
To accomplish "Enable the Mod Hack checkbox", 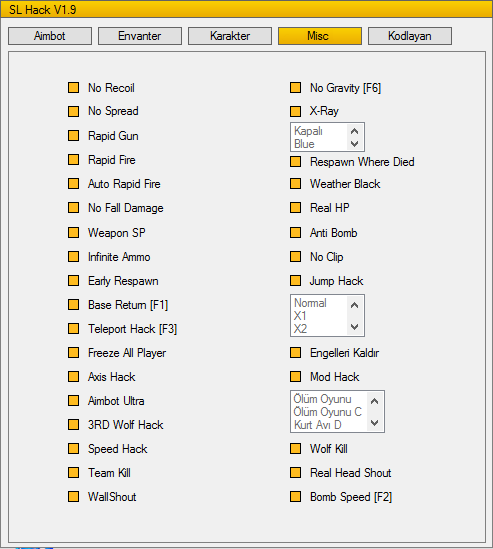I will tap(295, 377).
